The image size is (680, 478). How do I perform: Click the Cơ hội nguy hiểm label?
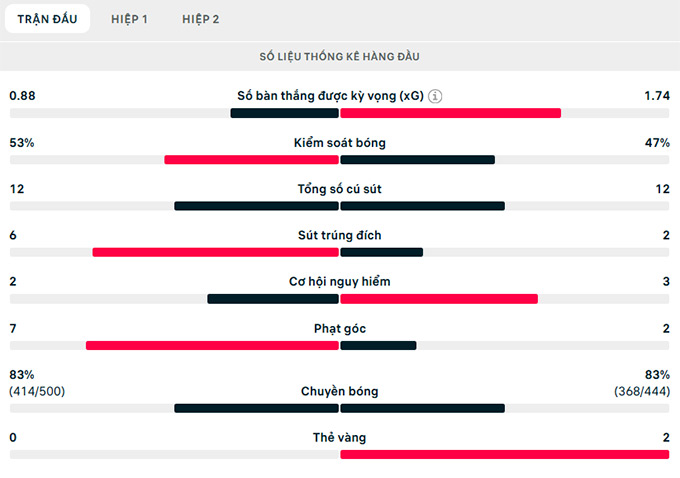pyautogui.click(x=340, y=282)
